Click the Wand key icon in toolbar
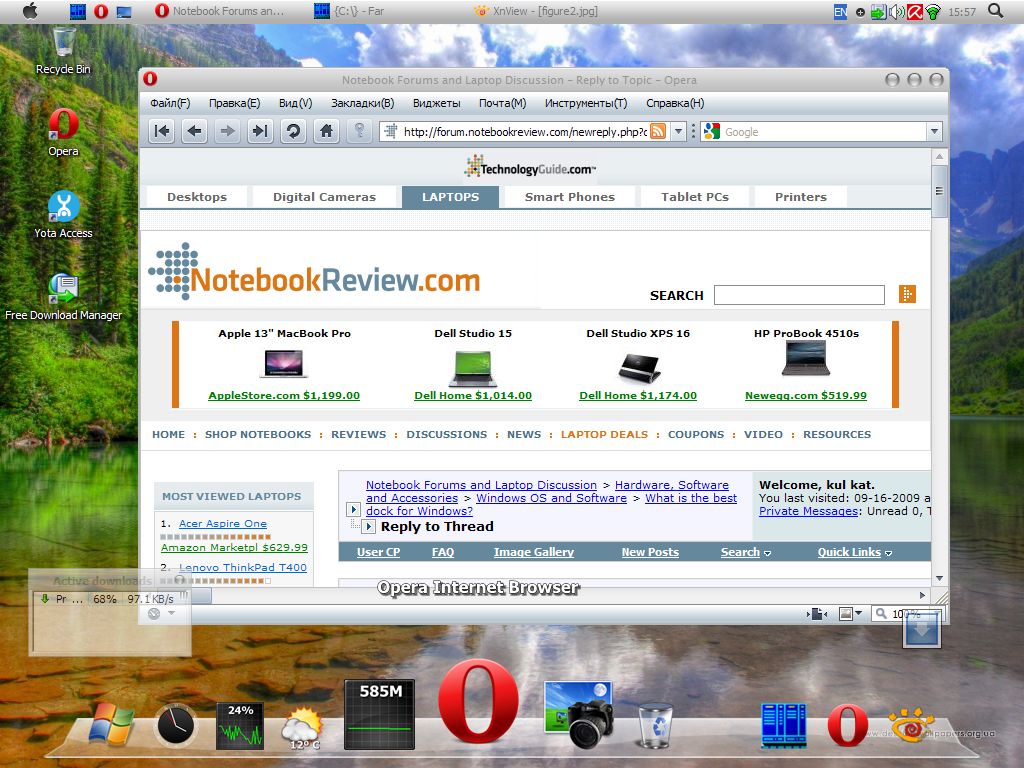 pos(359,131)
